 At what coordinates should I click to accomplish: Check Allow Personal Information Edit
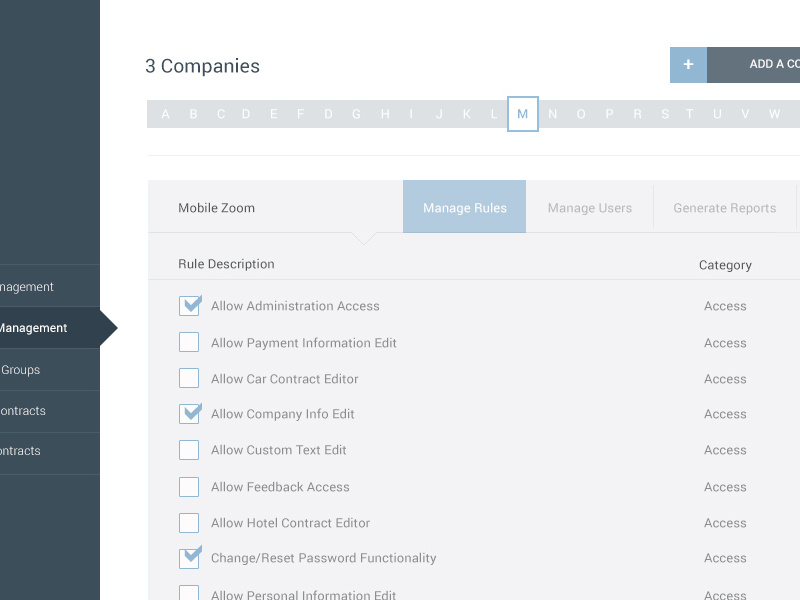click(189, 593)
